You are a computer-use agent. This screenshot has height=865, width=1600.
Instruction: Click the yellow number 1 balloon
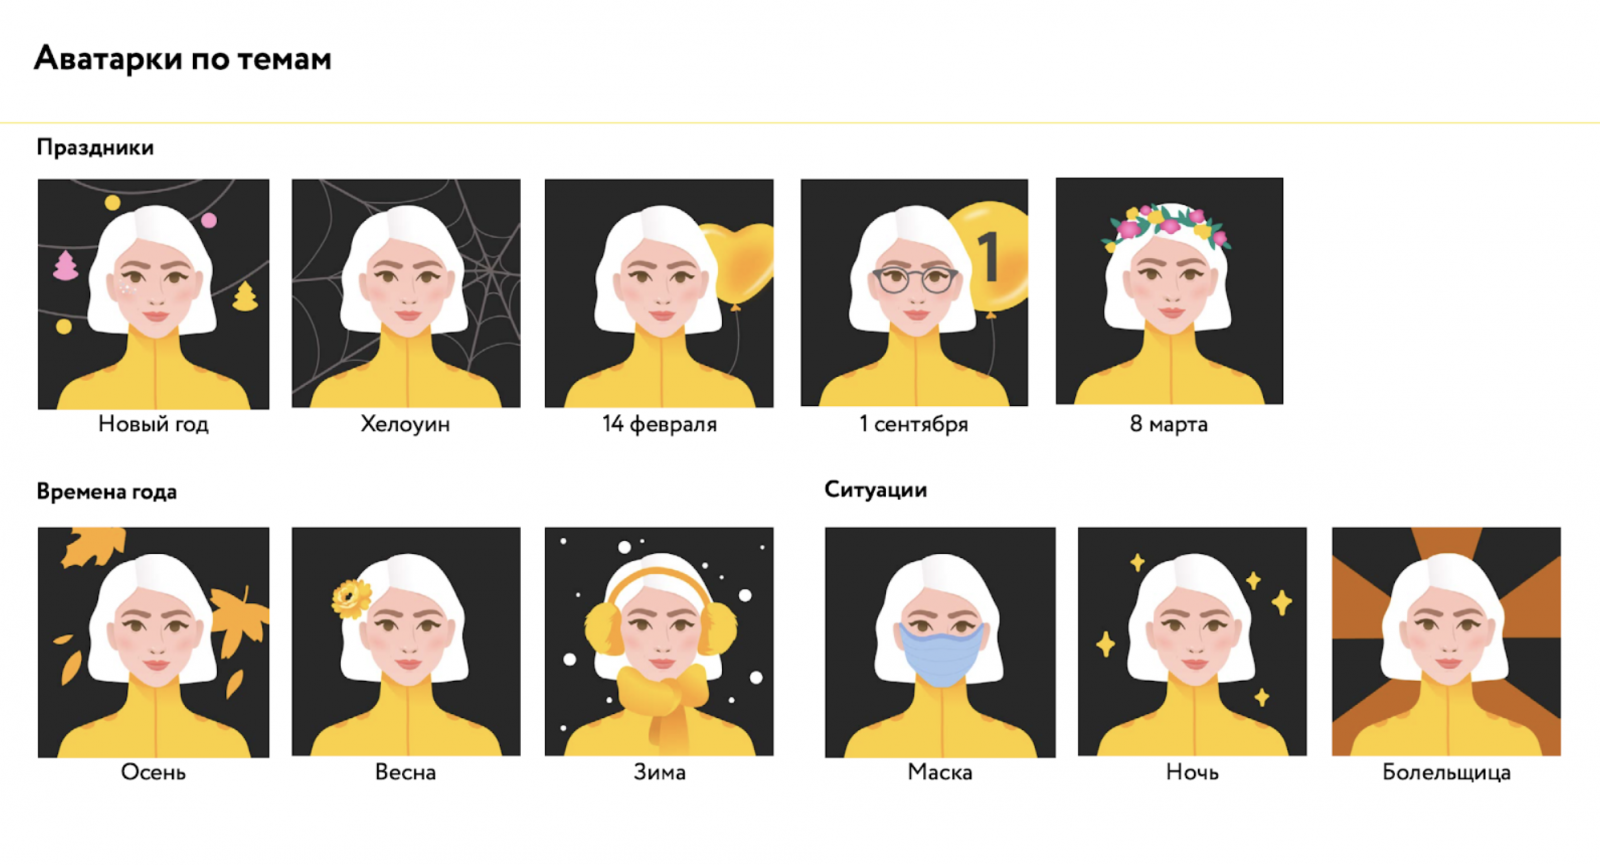click(x=990, y=256)
